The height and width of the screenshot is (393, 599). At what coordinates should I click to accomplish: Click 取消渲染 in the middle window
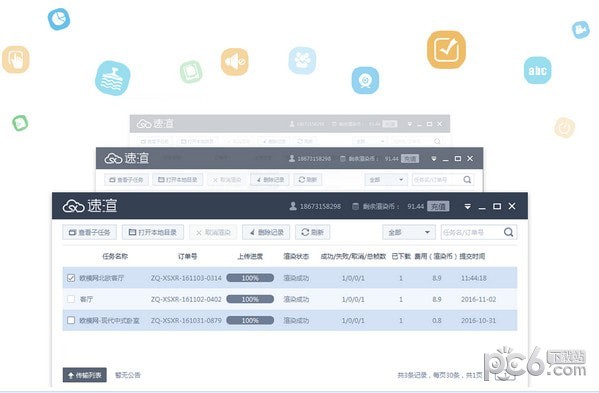pos(227,180)
